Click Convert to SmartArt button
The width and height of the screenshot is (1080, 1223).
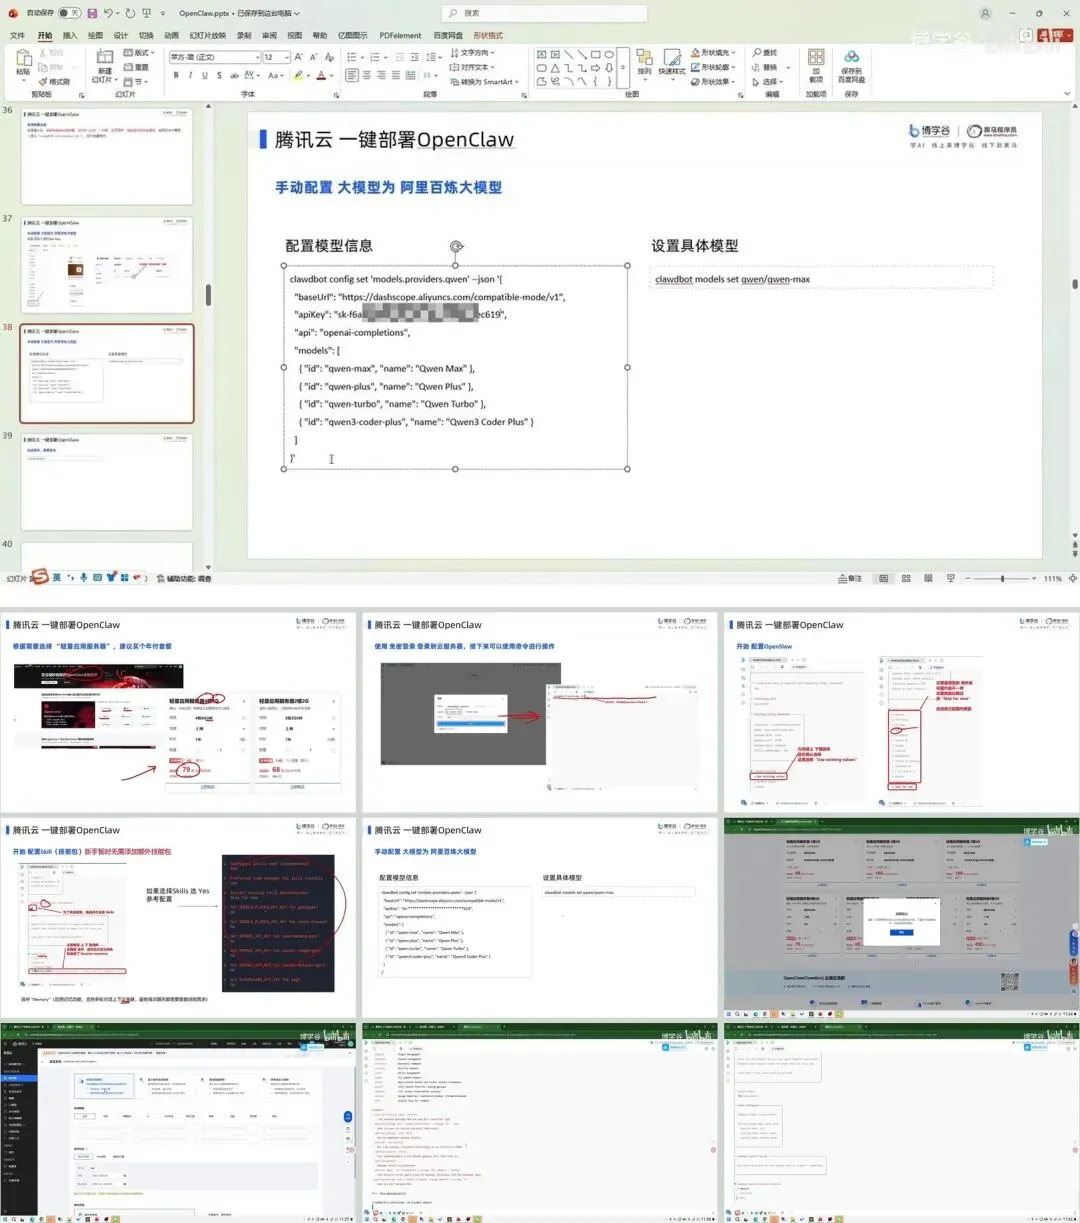click(483, 82)
